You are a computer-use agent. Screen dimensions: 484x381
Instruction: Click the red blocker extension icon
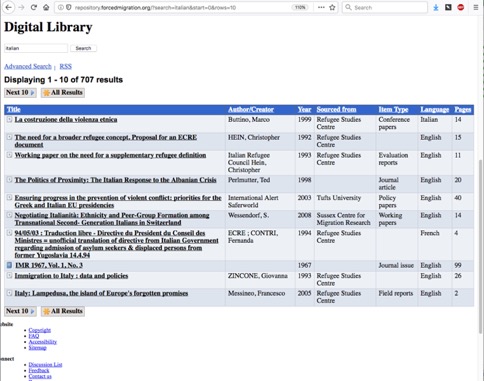pyautogui.click(x=461, y=7)
